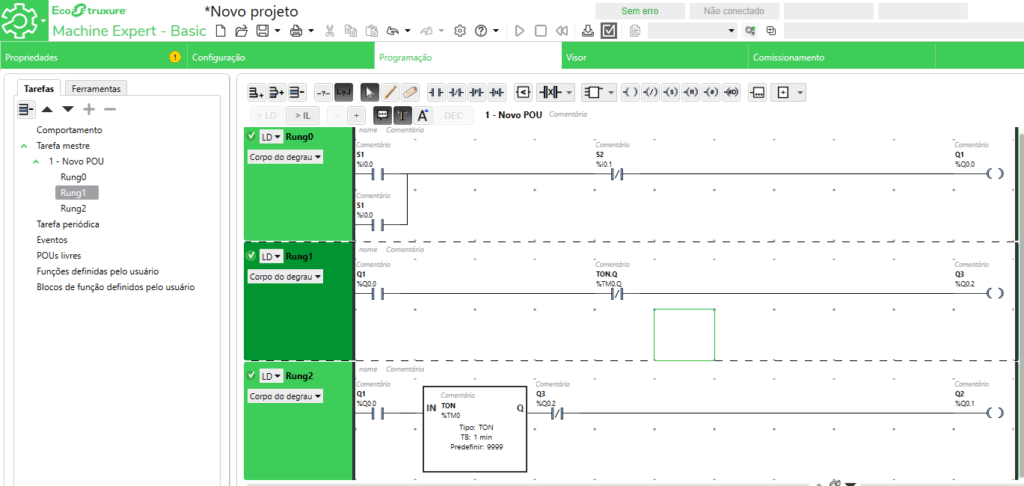Select the eraser tool
1024x486 pixels.
pos(410,93)
